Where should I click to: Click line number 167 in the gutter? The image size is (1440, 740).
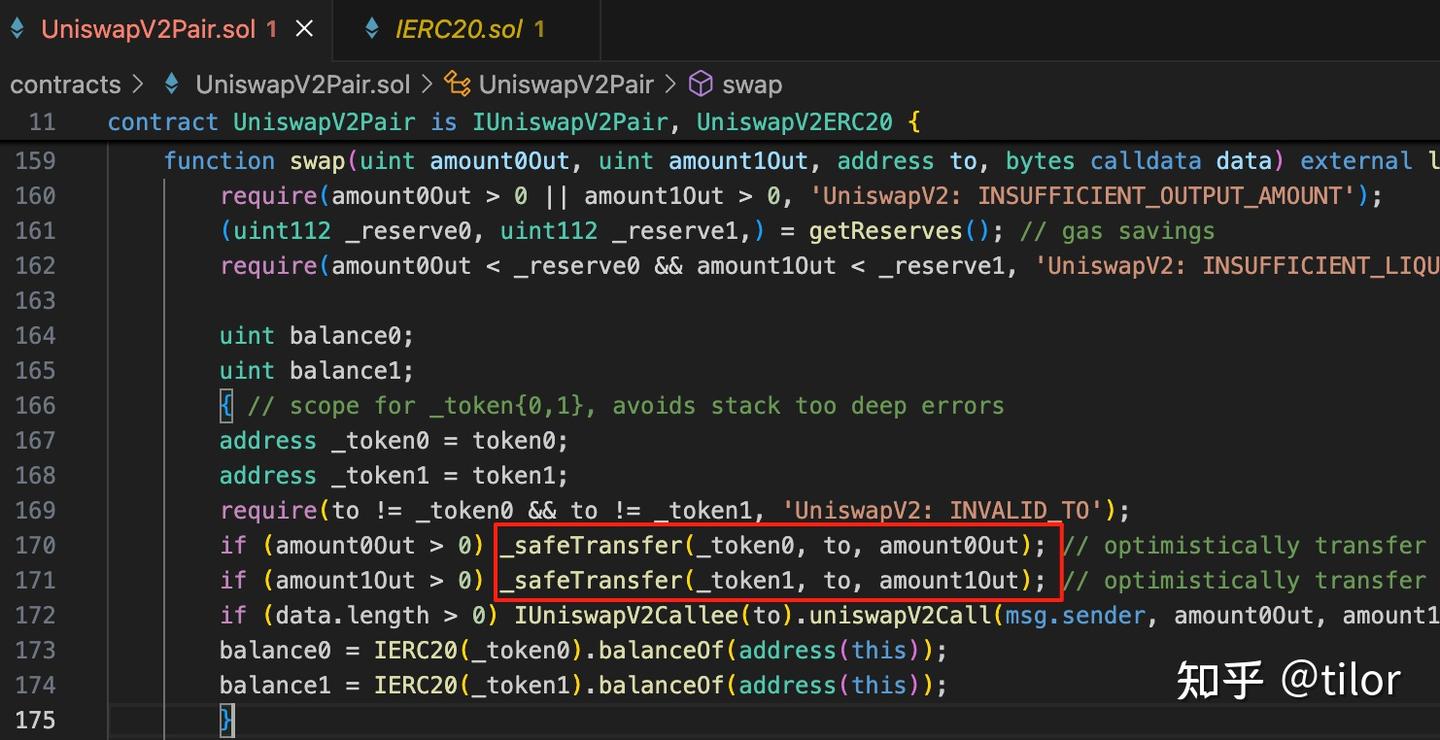point(36,441)
